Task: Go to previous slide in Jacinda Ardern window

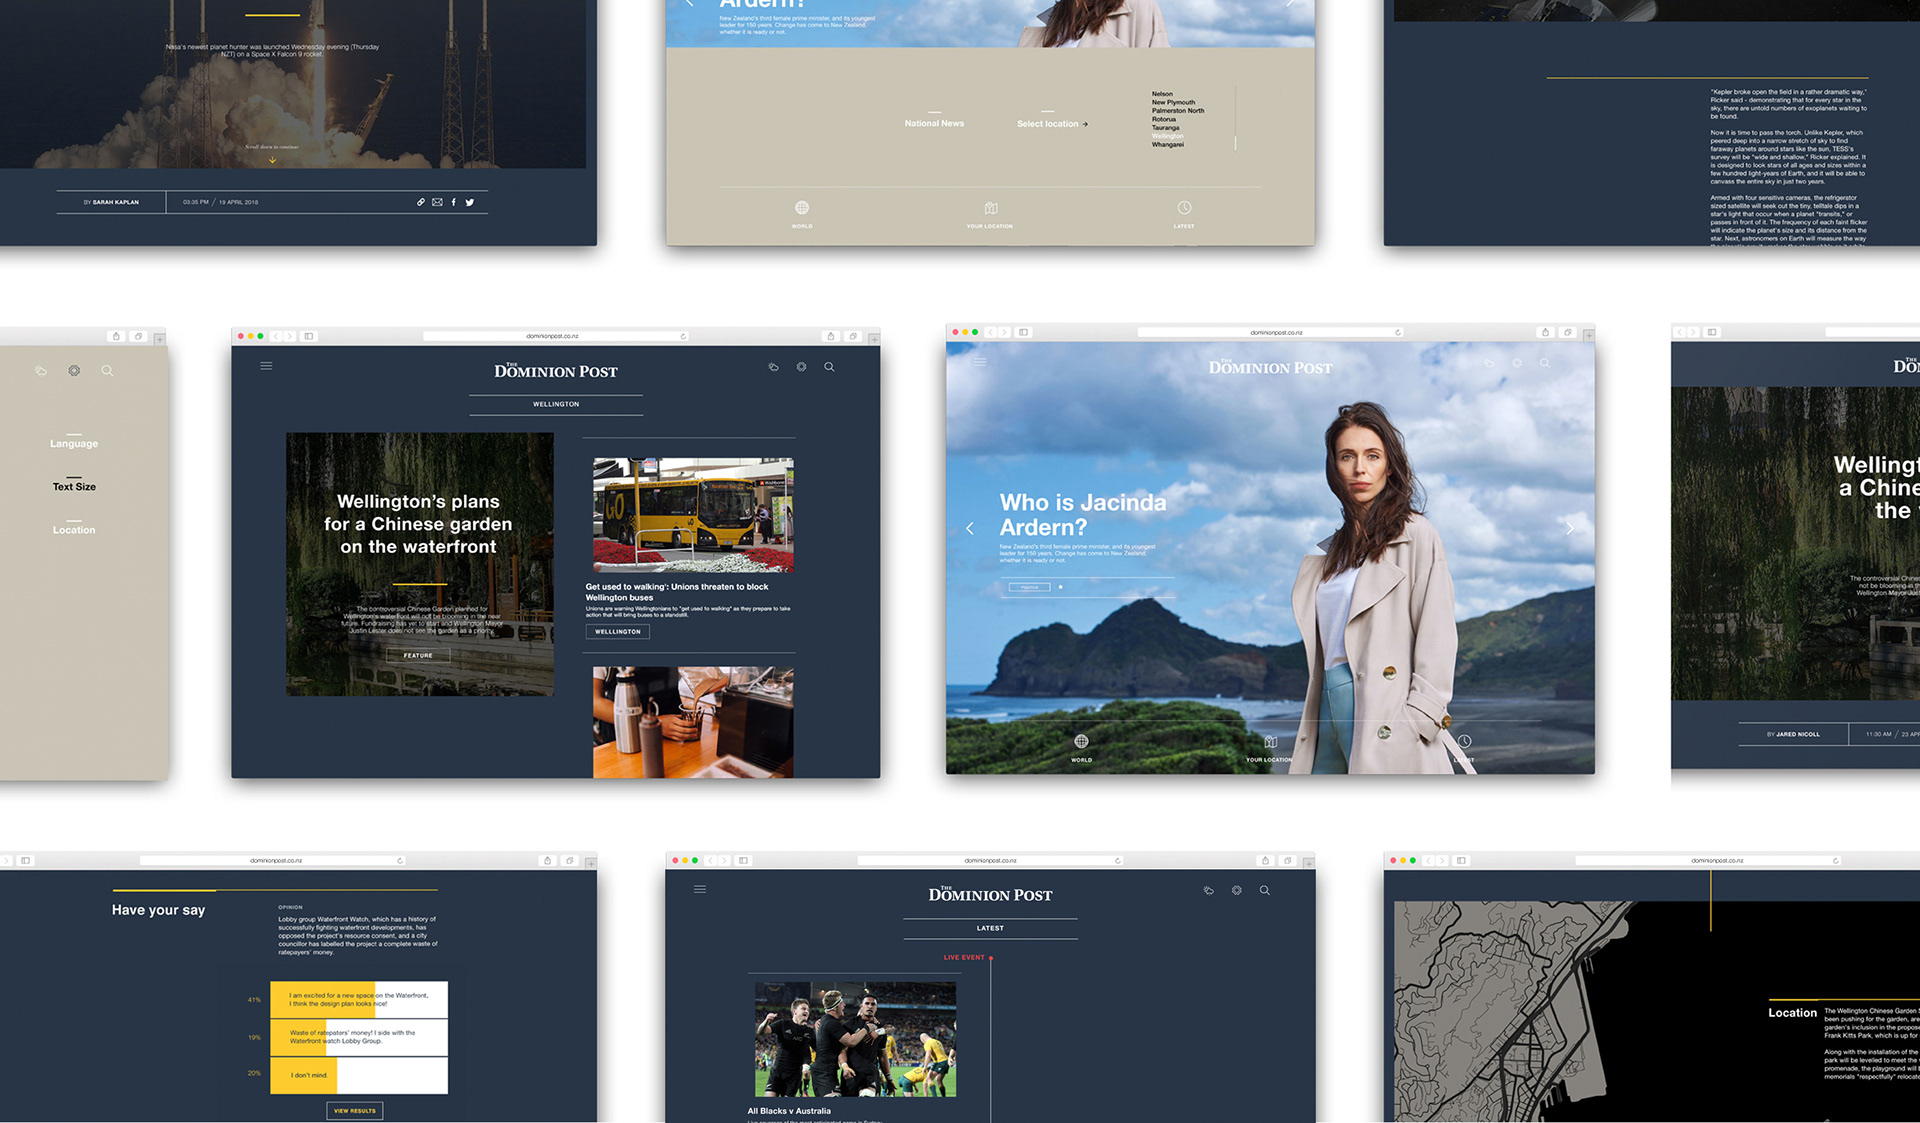Action: [969, 528]
